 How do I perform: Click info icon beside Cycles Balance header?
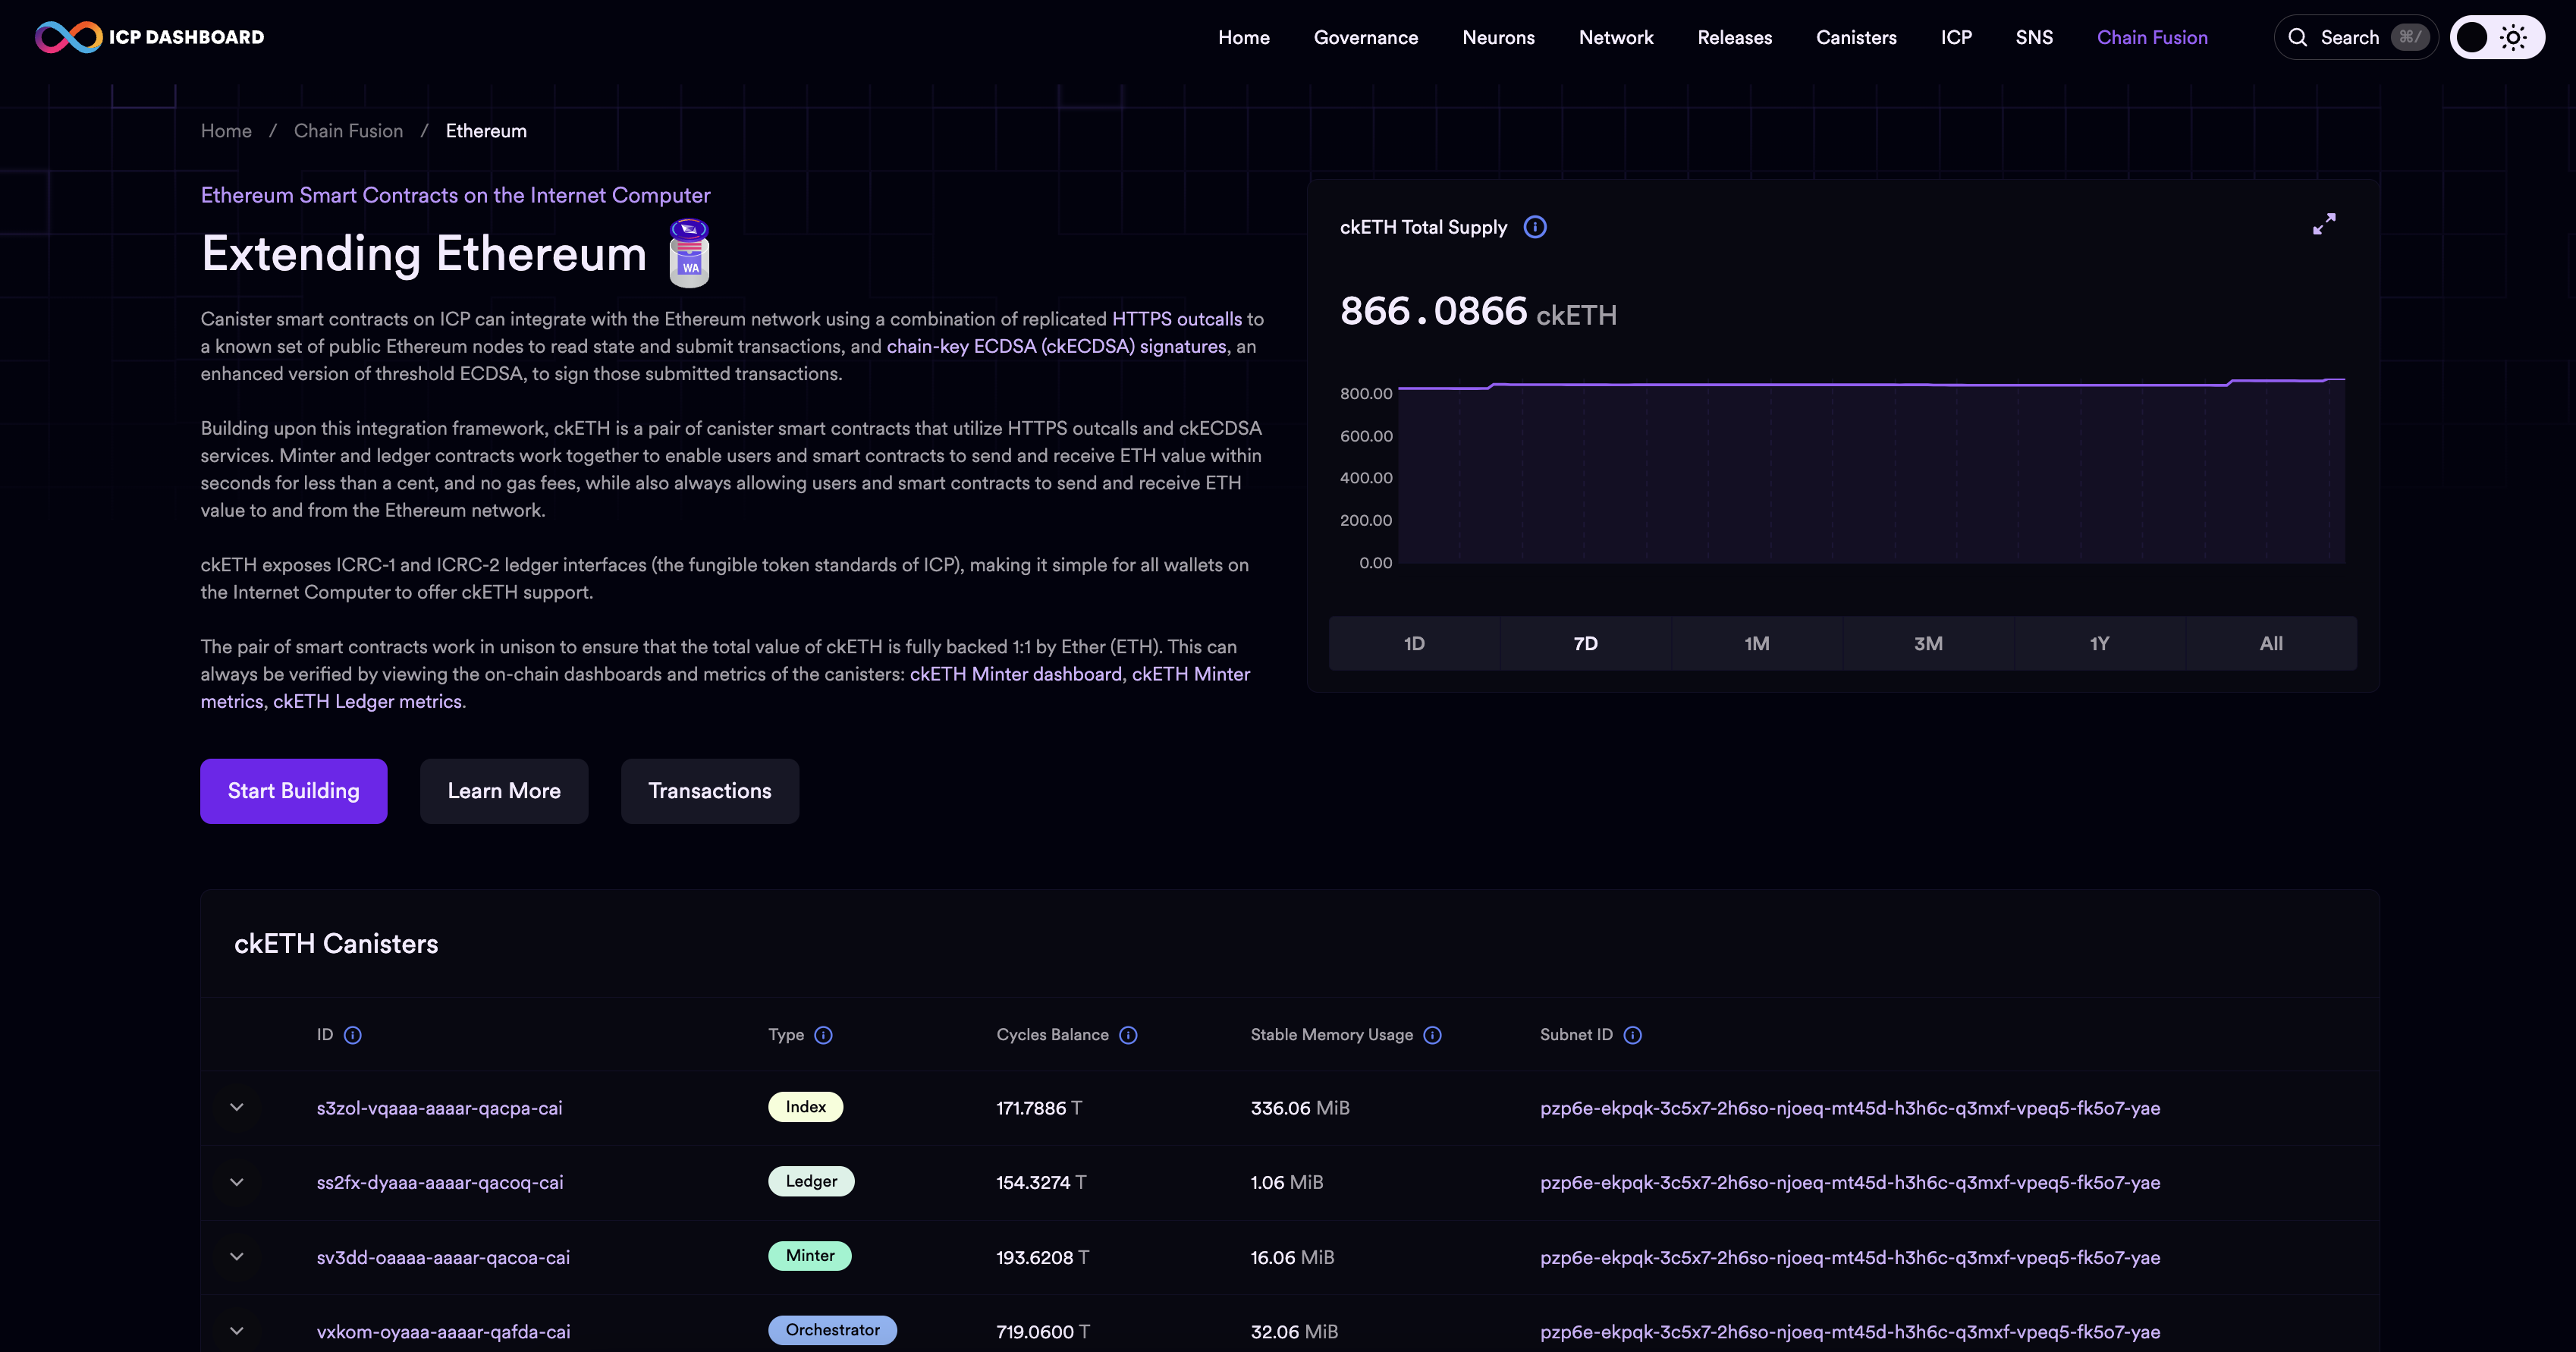[x=1128, y=1035]
